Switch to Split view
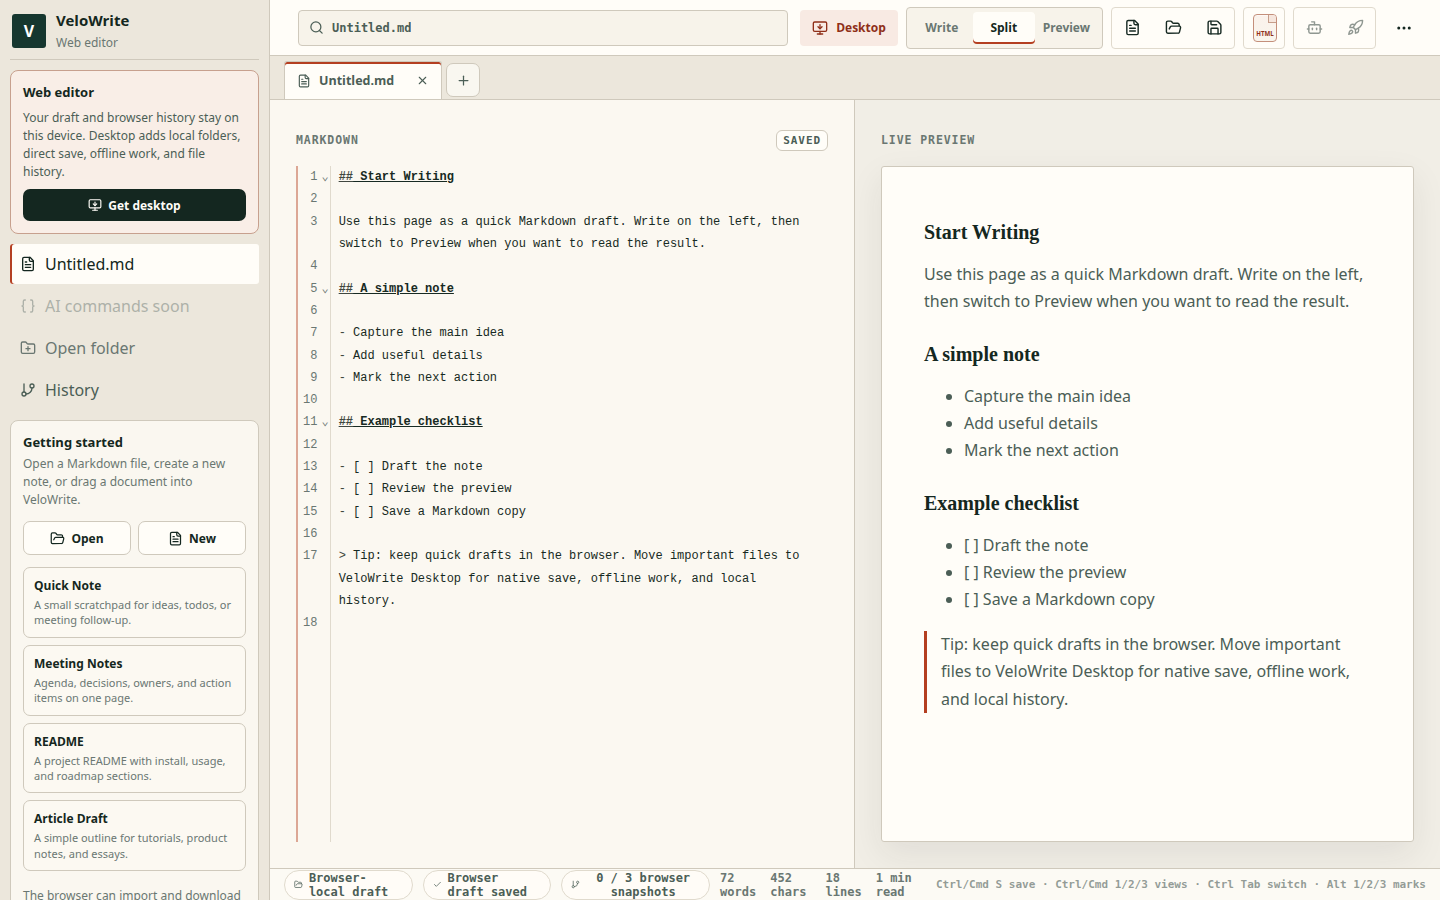 pos(1003,28)
